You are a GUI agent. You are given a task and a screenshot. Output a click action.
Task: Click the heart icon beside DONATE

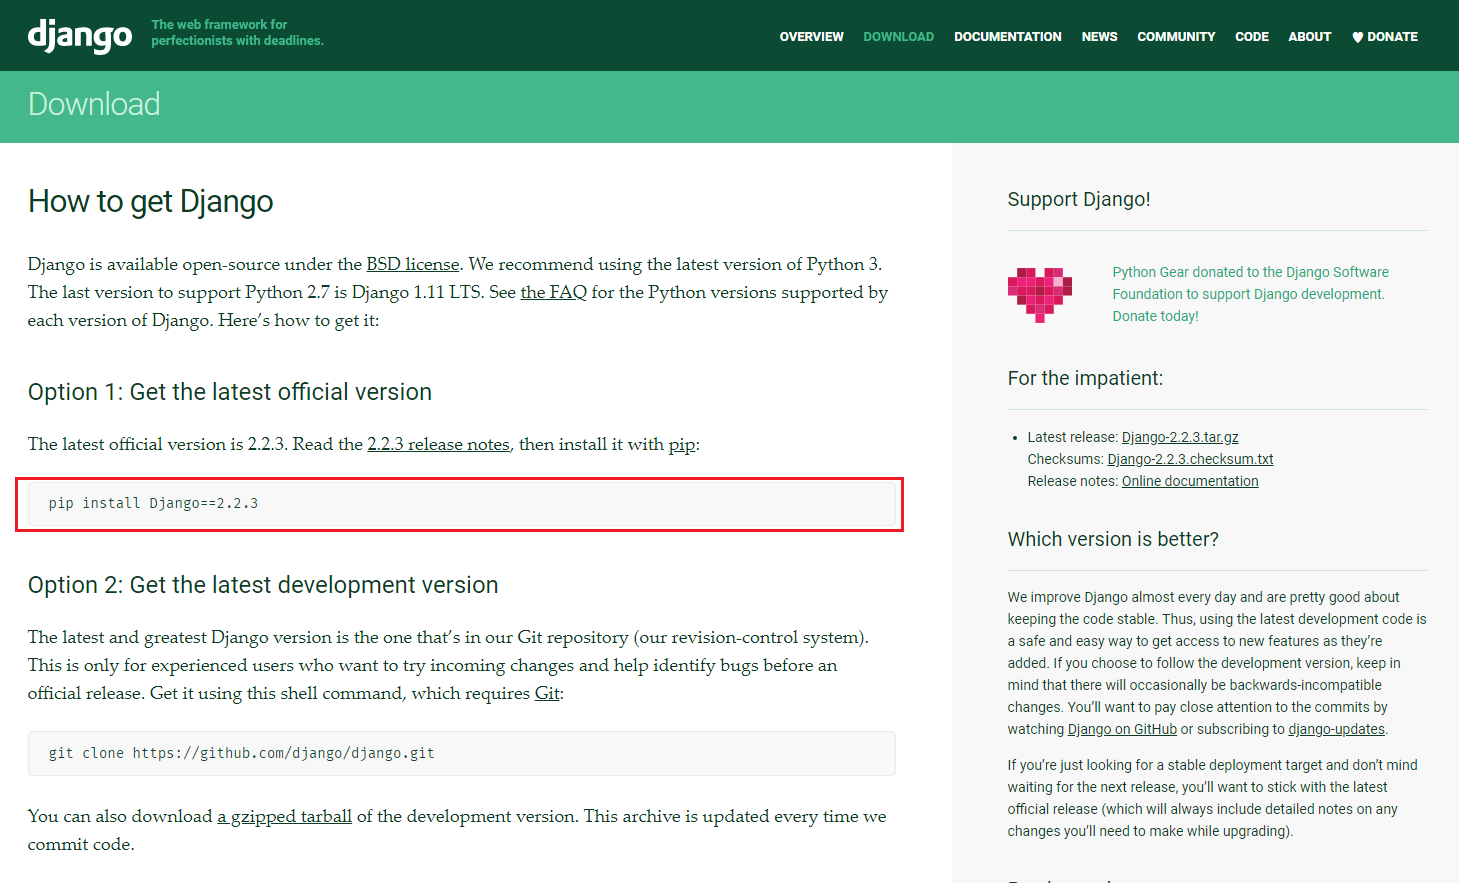click(1357, 37)
